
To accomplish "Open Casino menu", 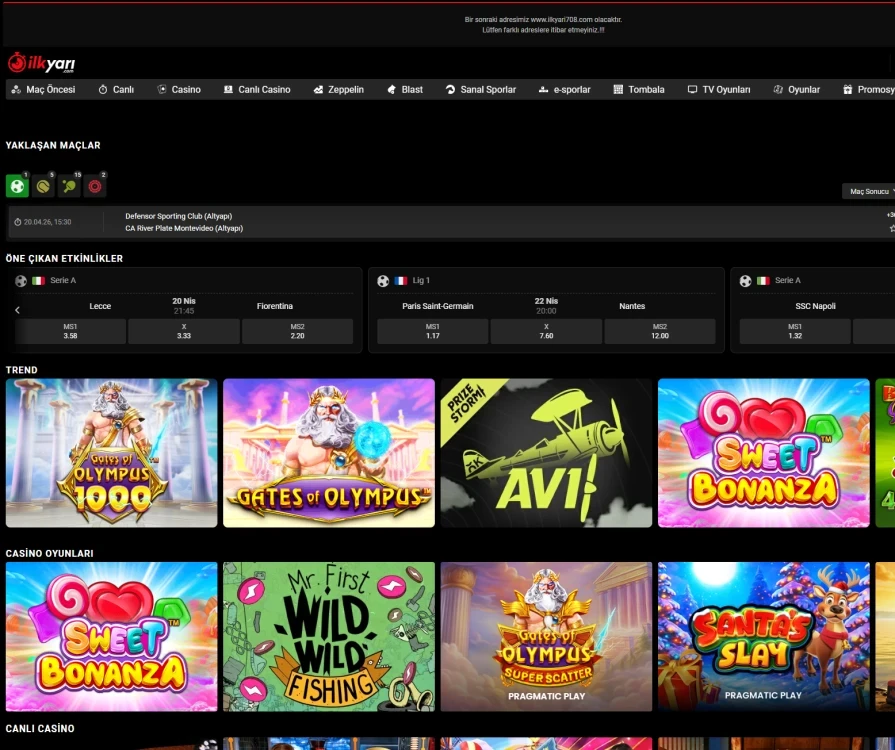I will tap(179, 90).
